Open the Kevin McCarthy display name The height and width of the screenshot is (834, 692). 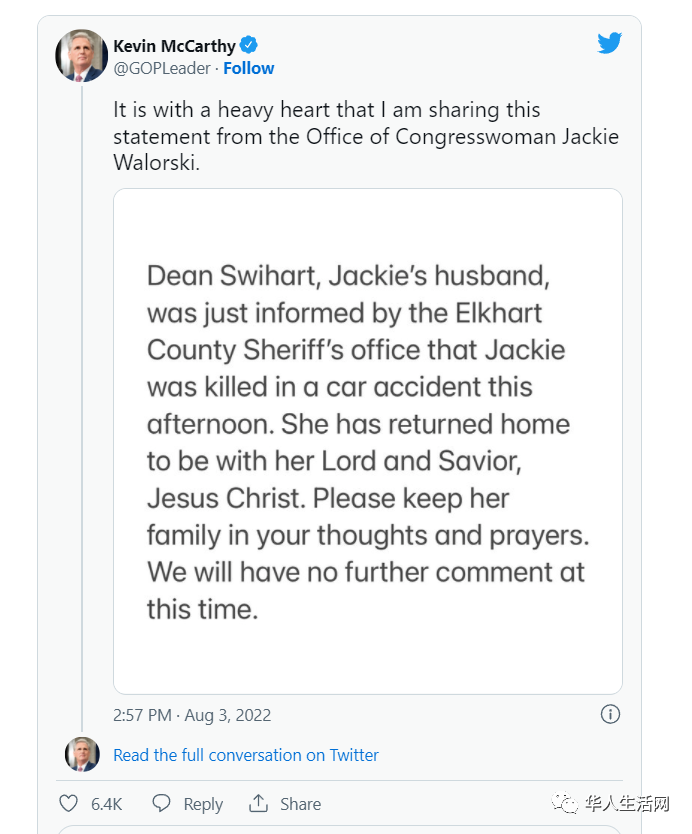(174, 46)
